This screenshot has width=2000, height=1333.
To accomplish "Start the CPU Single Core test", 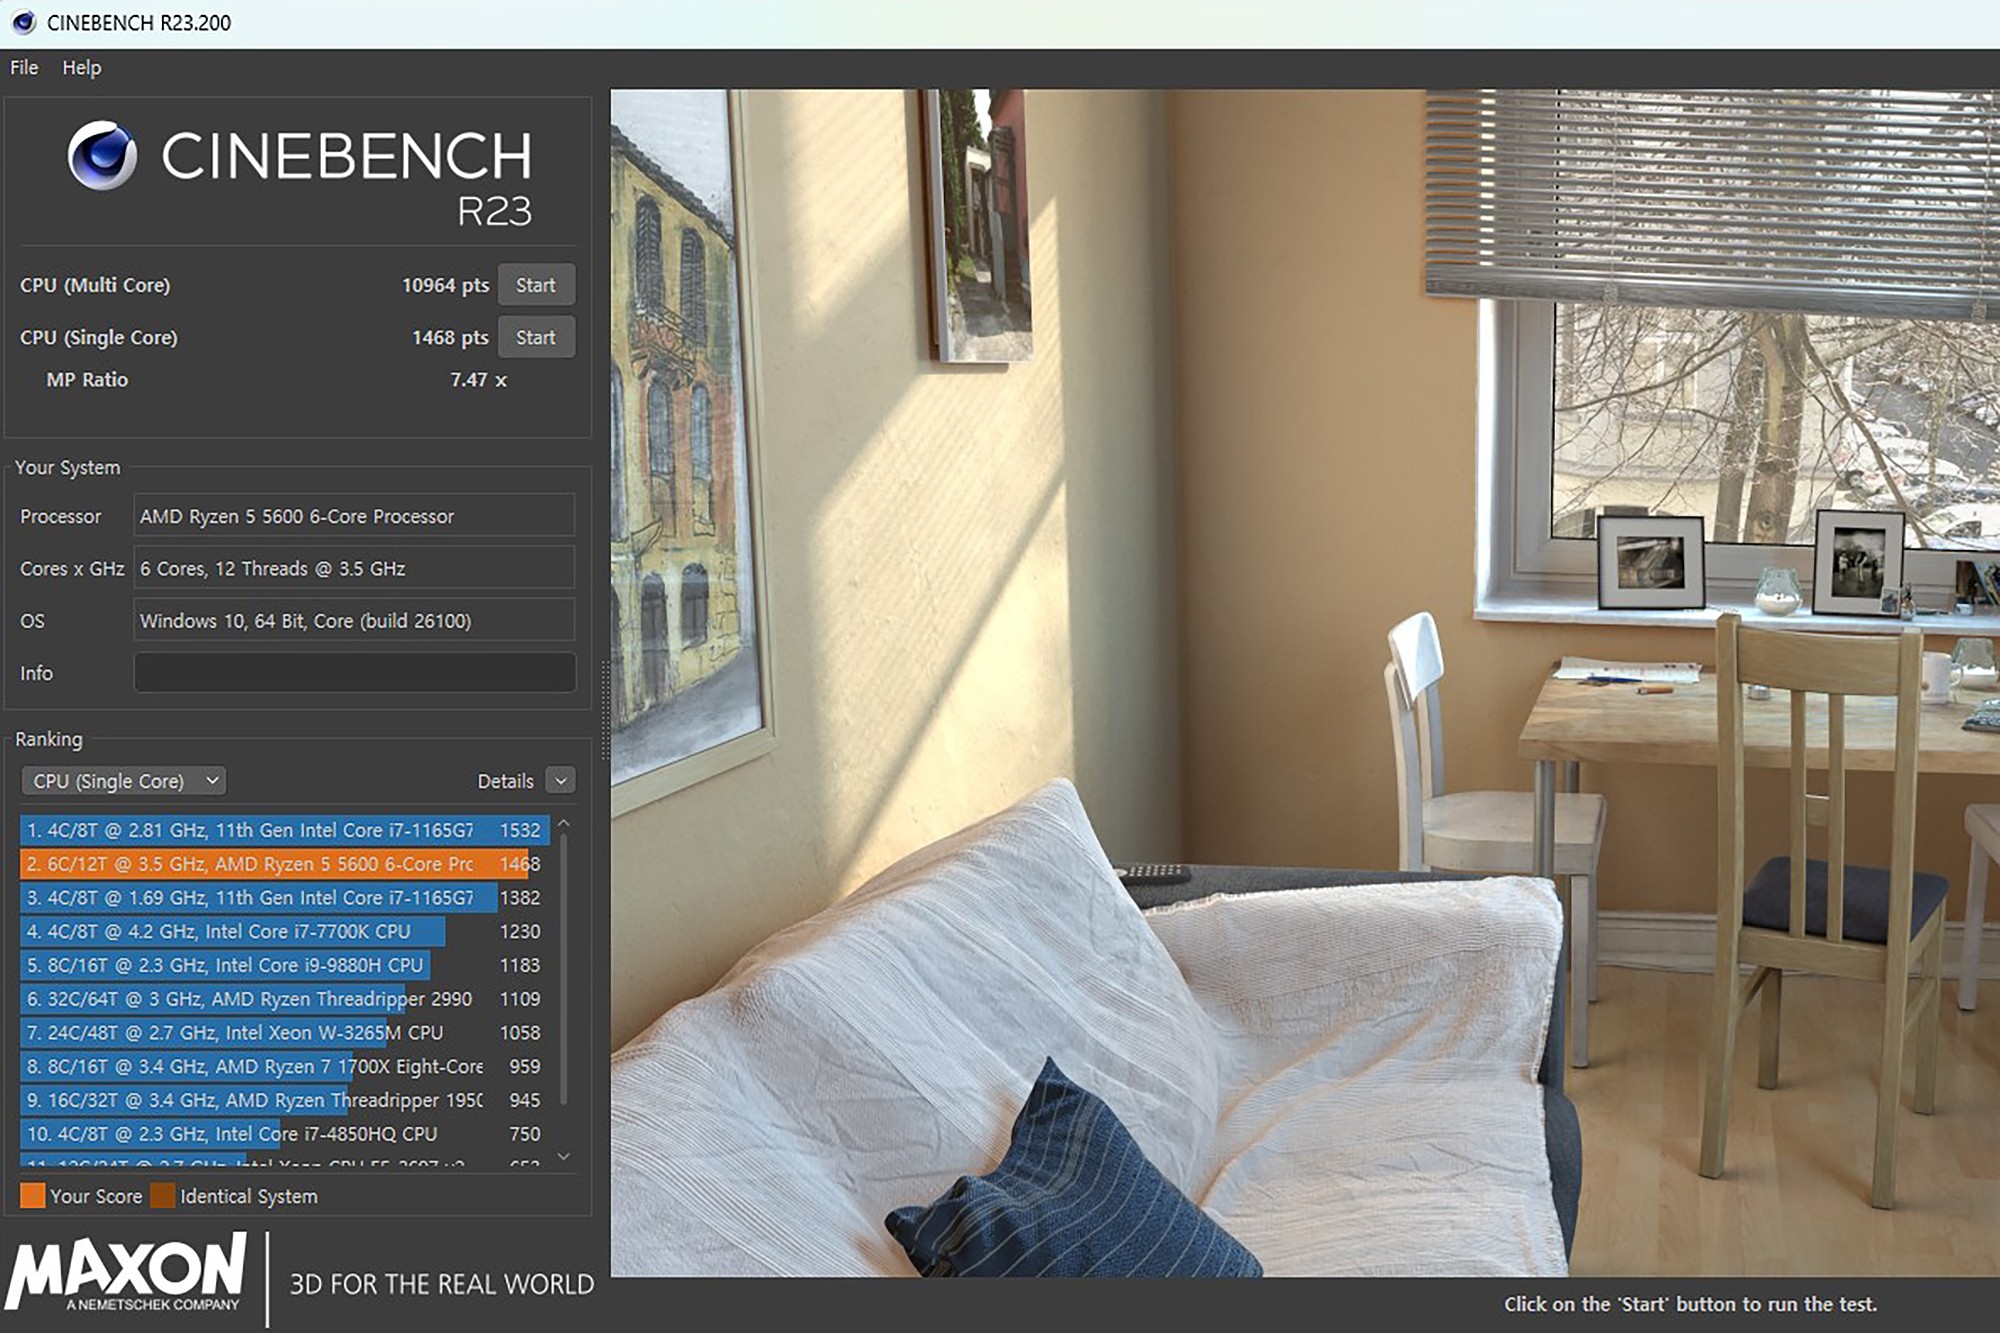I will click(536, 338).
